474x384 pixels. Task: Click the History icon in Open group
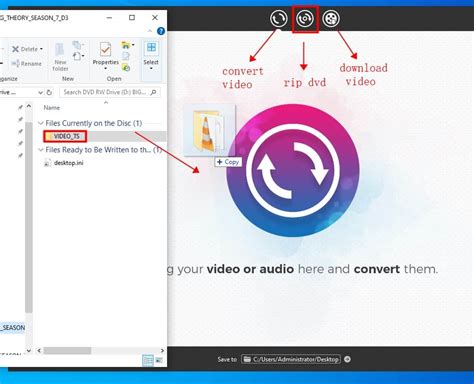coord(126,68)
